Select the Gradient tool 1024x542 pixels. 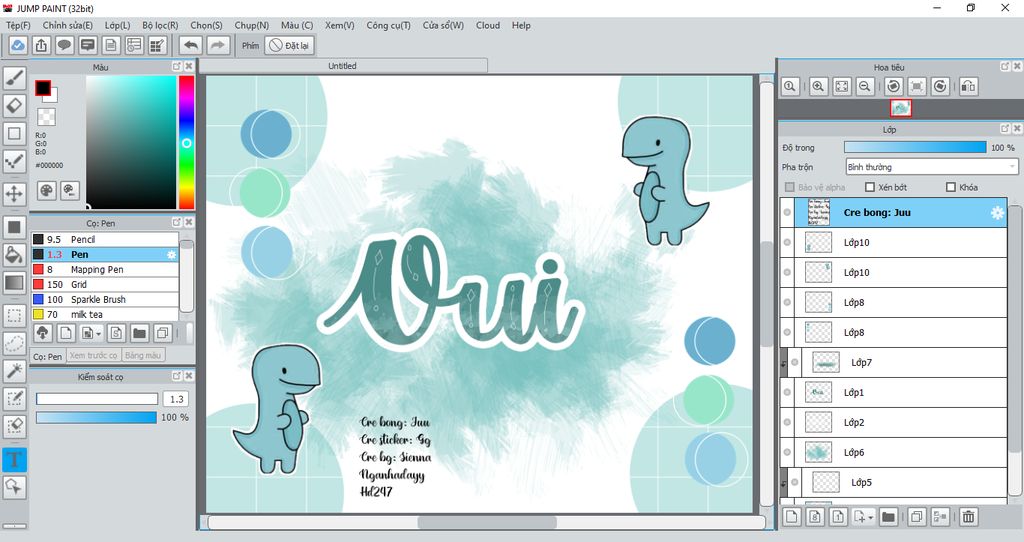coord(14,283)
